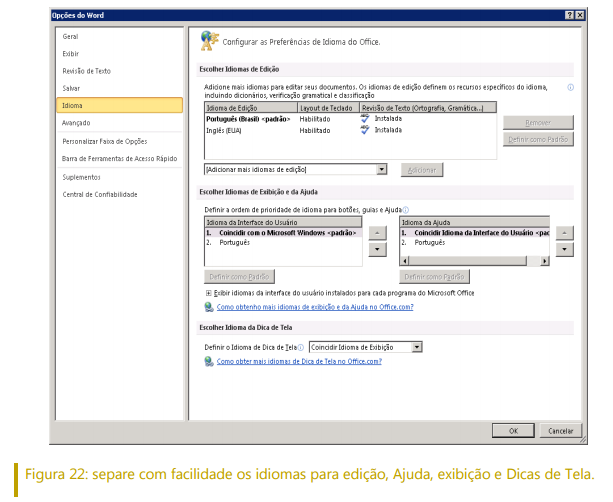
Task: Expand 'Exibir idiomas da interface do usuário' section
Action: 207,293
